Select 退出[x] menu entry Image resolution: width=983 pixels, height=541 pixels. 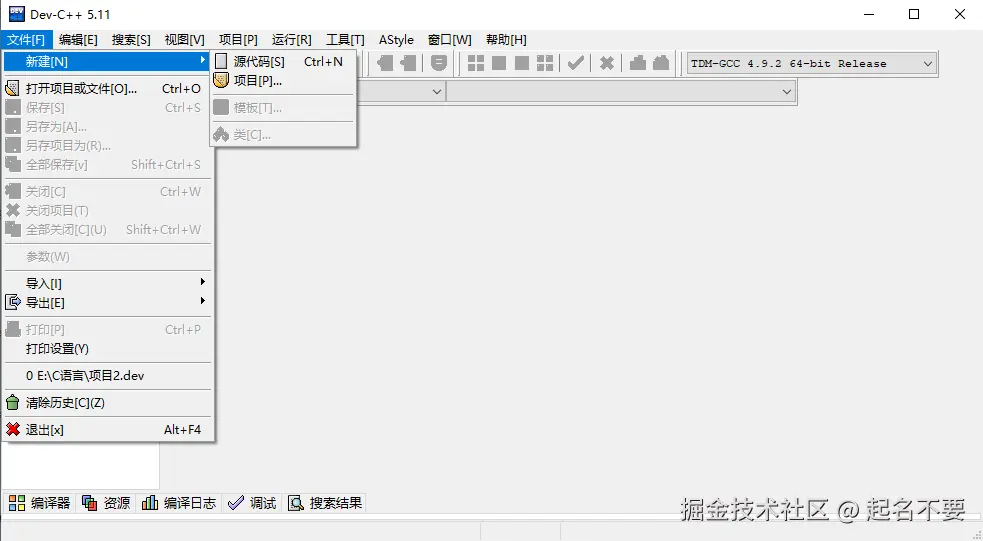coord(108,429)
